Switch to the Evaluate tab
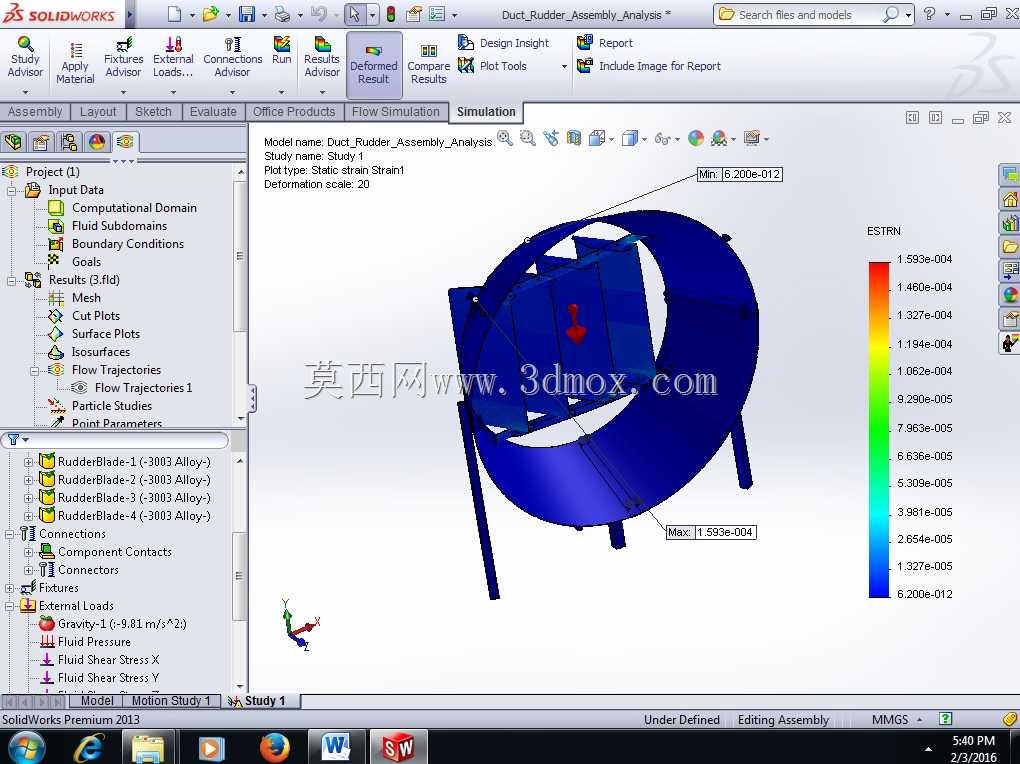Image resolution: width=1020 pixels, height=764 pixels. (x=213, y=112)
